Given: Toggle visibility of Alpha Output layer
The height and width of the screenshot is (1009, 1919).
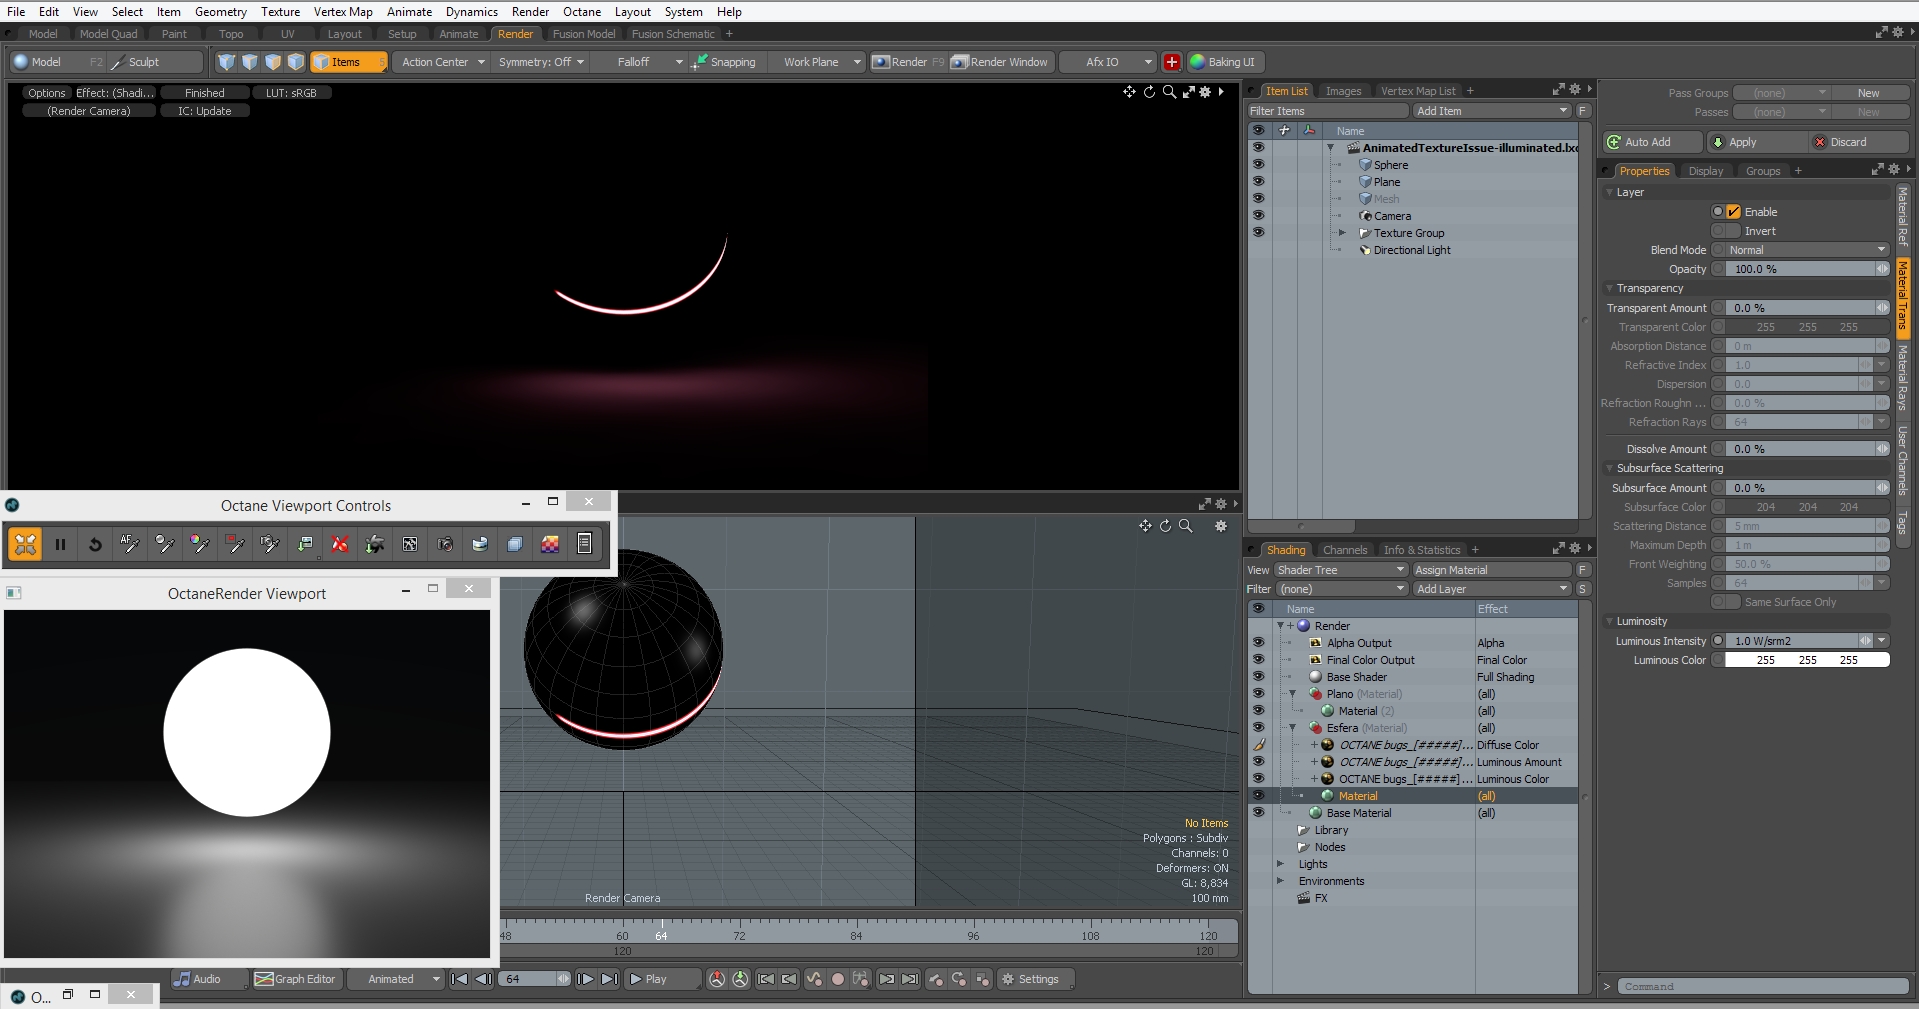Looking at the screenshot, I should pos(1258,643).
